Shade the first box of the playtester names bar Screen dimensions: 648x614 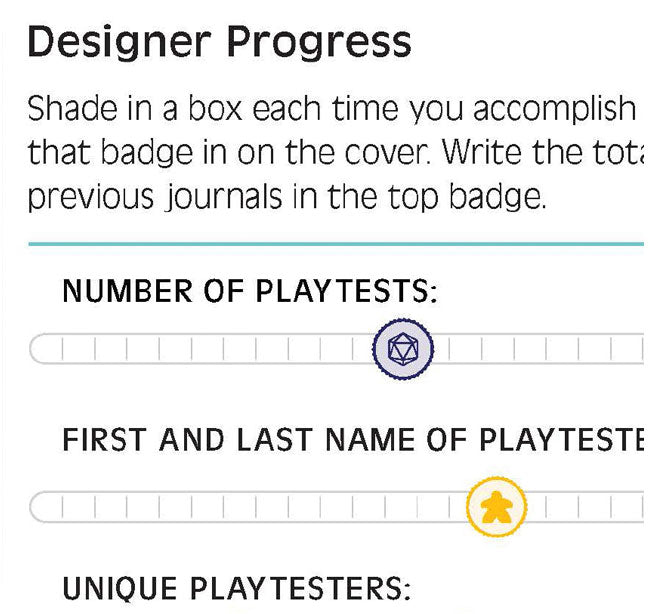point(46,507)
